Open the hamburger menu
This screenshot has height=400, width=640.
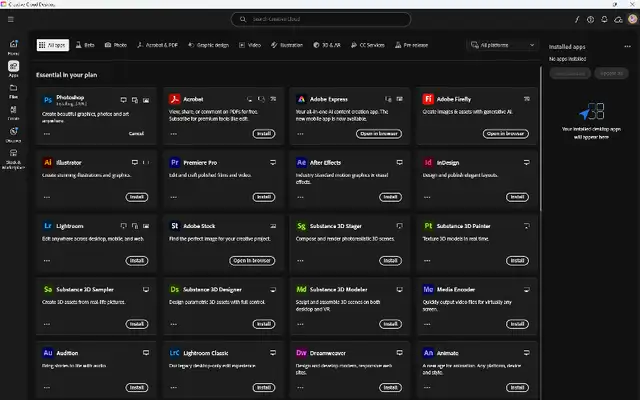(11, 19)
